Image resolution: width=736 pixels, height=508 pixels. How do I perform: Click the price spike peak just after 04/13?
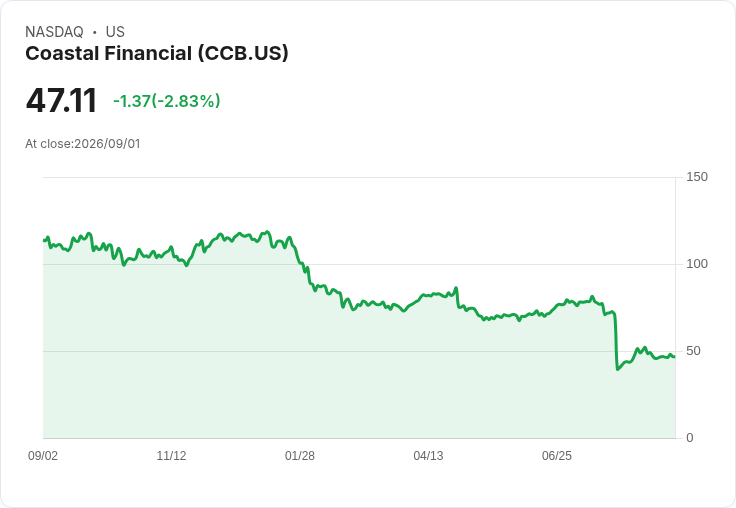point(456,288)
